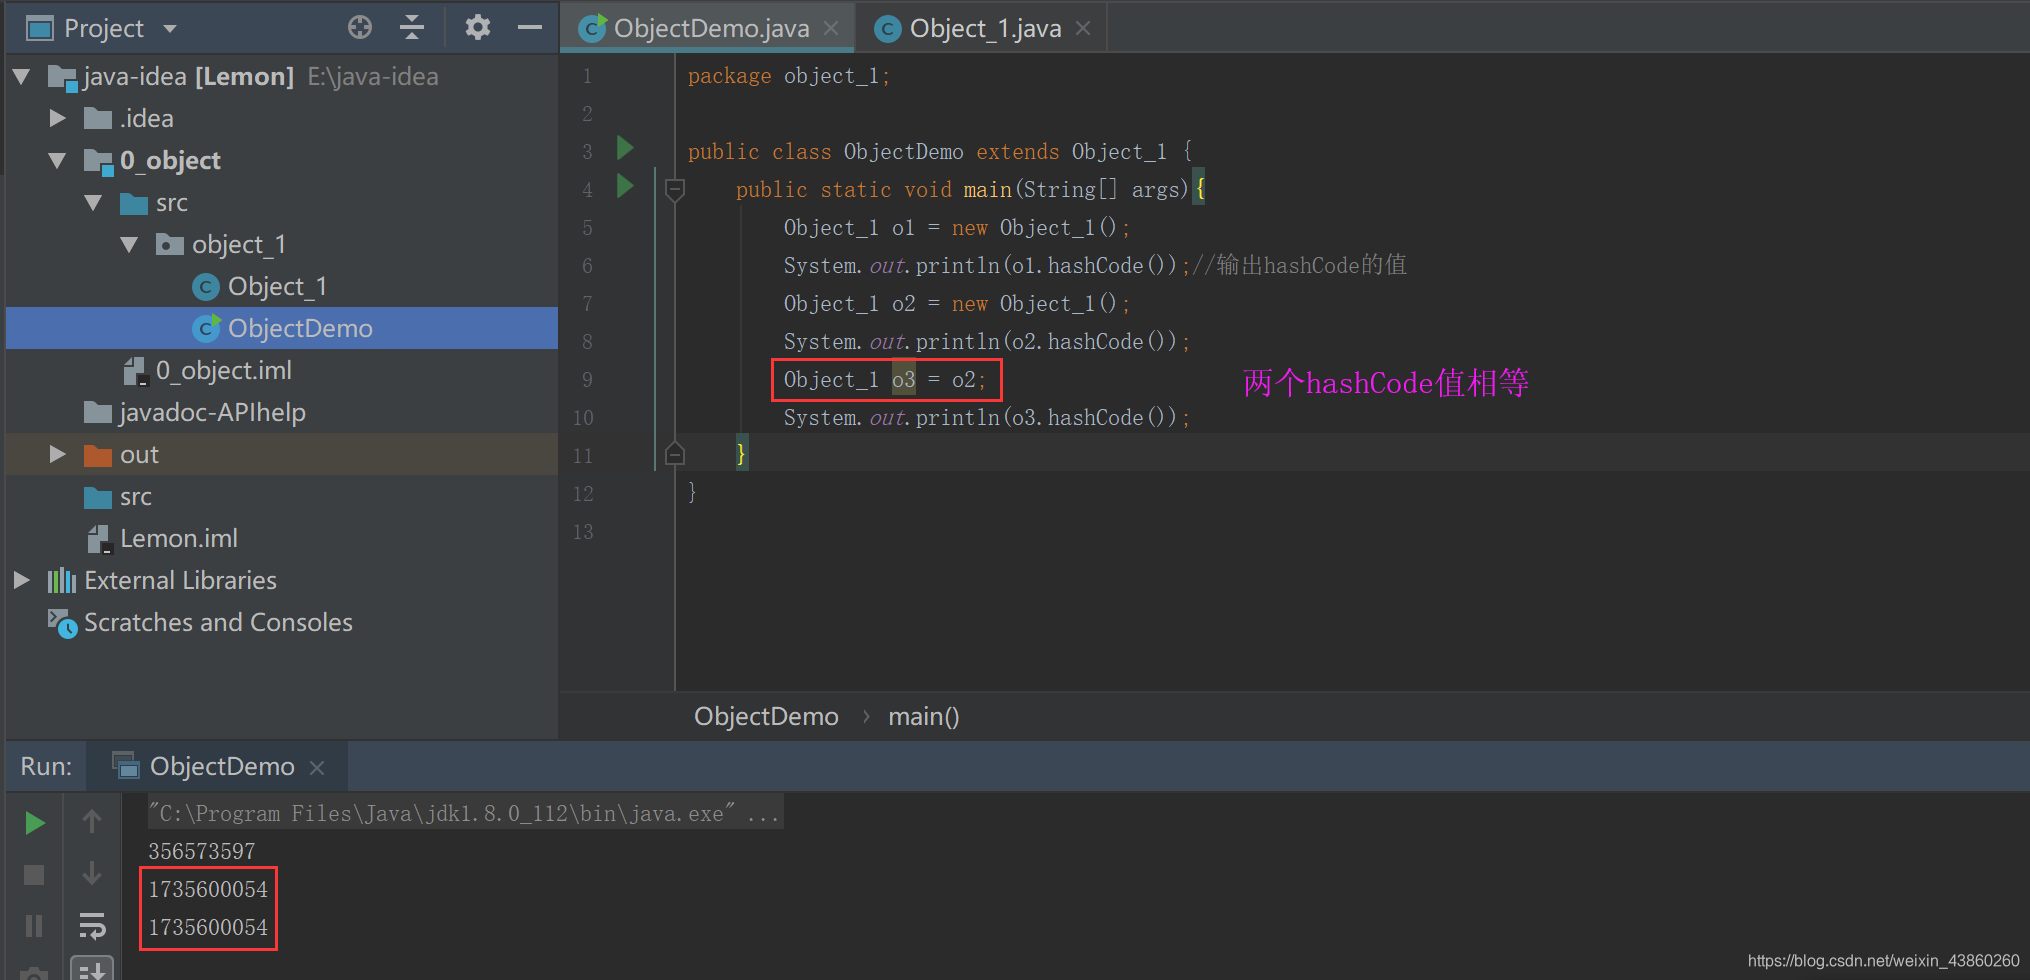Click run gutter arrow on class line 3
The height and width of the screenshot is (980, 2030).
tap(625, 149)
